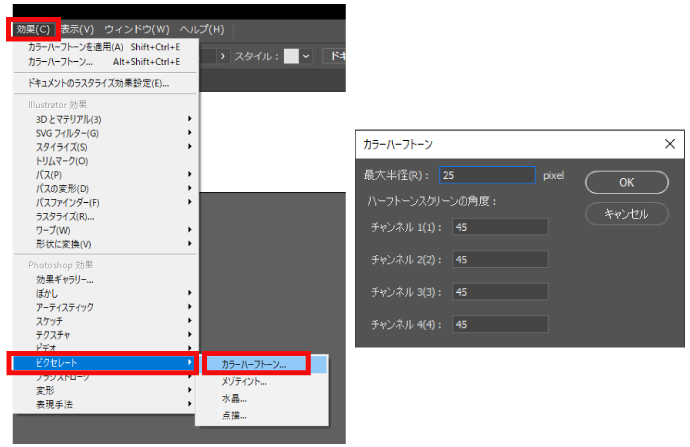690x447 pixels.
Task: Expand the パスファインダー(F) submenu
Action: point(68,202)
